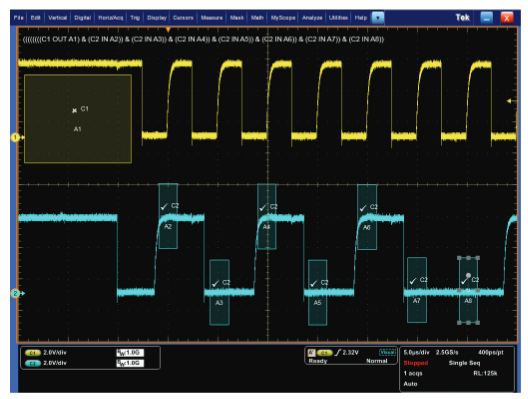This screenshot has width=528, height=399.
Task: Select the A2 visual trigger box
Action: (168, 216)
